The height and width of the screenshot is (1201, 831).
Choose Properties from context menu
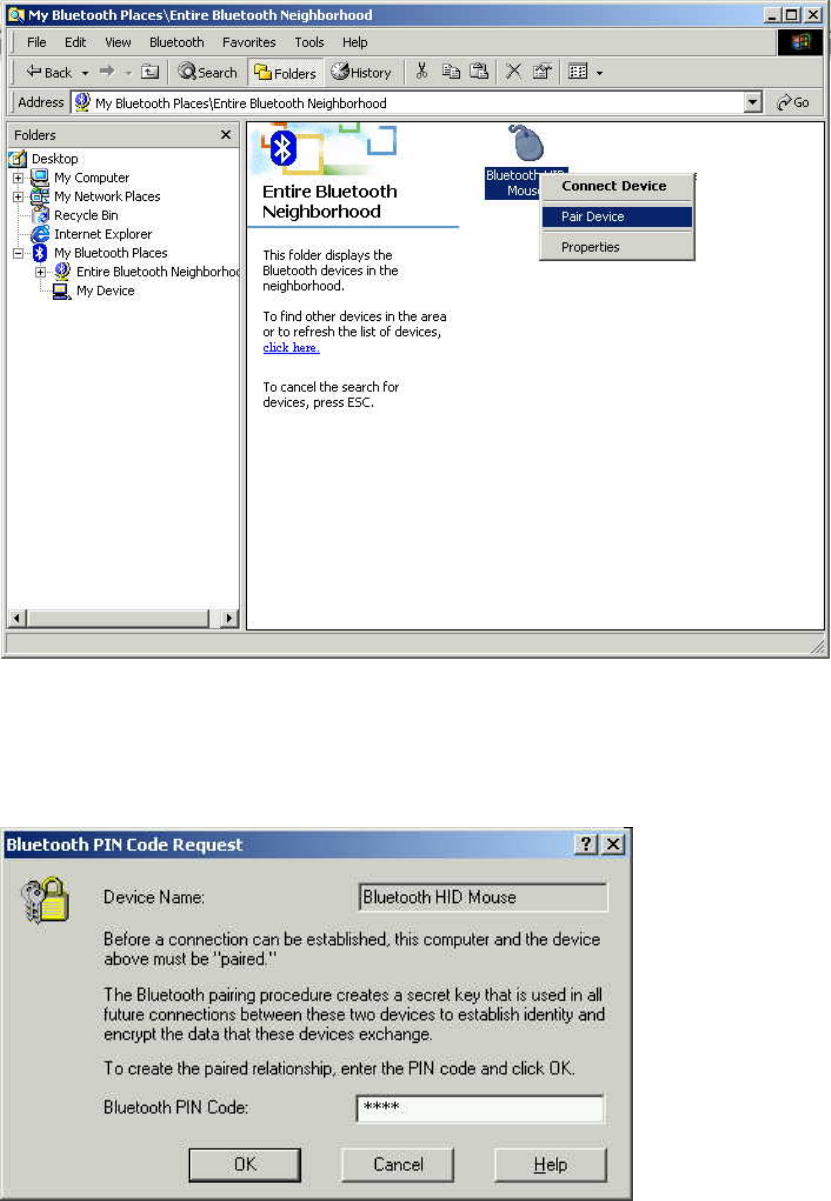tap(616, 247)
